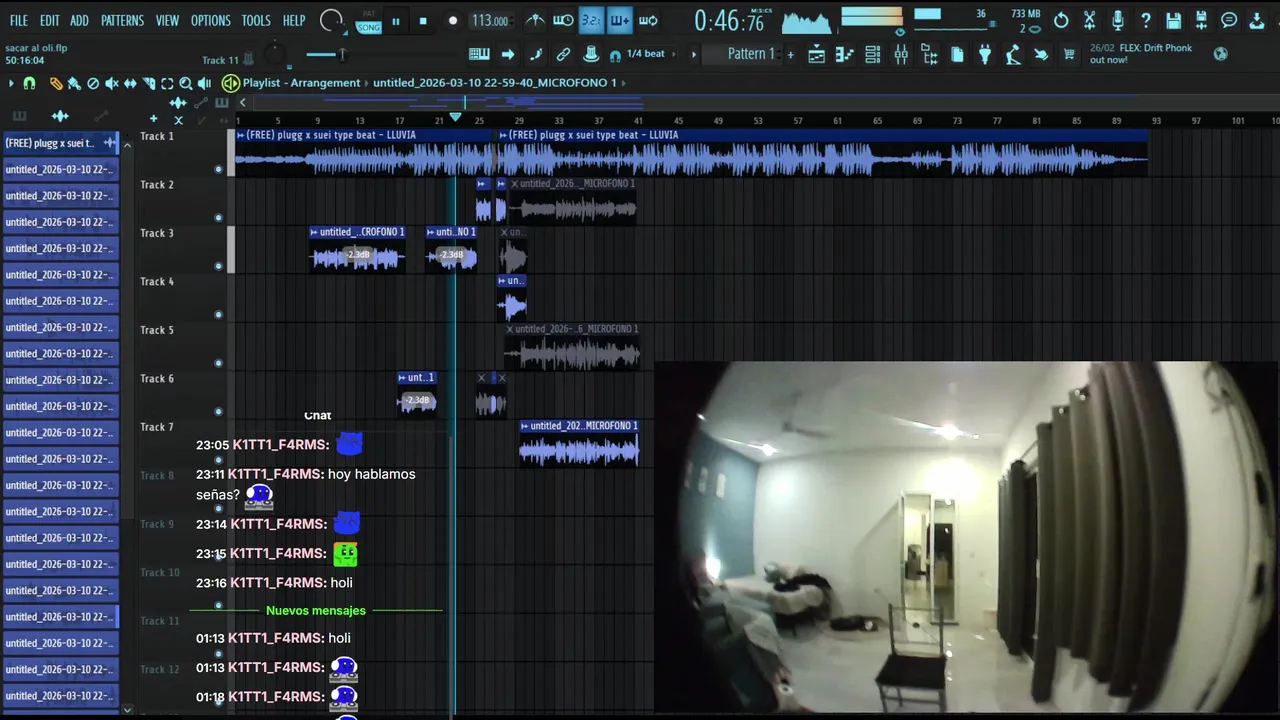
Task: Click the record button
Action: [x=452, y=21]
